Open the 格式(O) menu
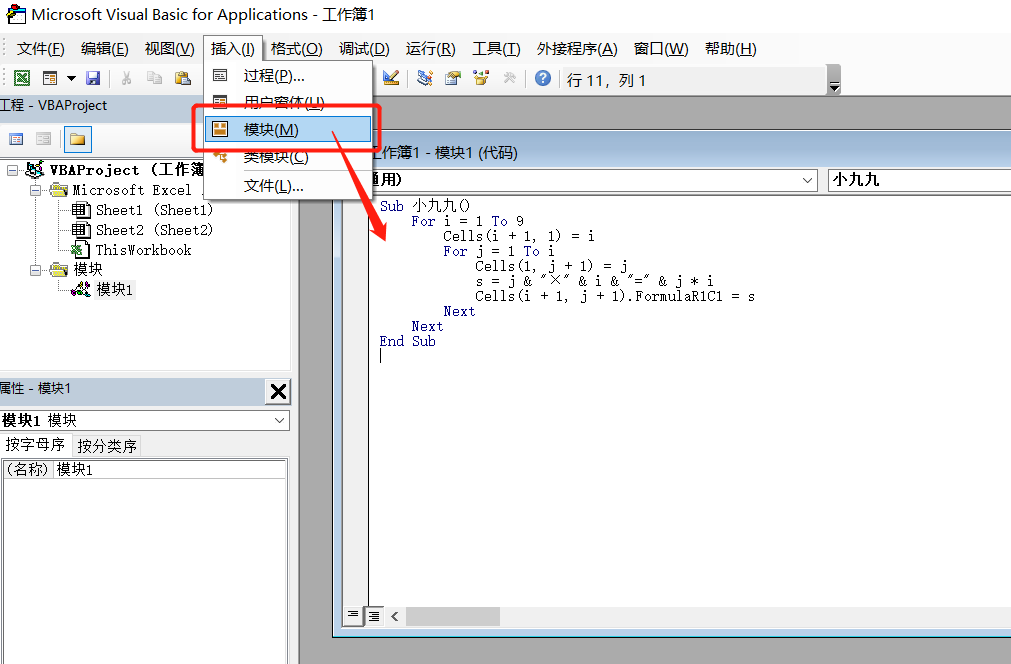1011x664 pixels. tap(297, 49)
